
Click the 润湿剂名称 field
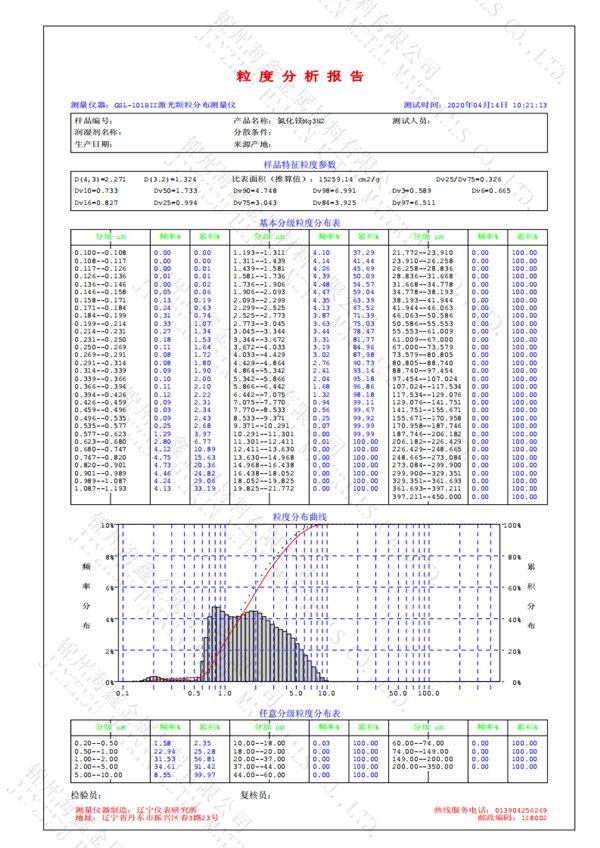98,132
